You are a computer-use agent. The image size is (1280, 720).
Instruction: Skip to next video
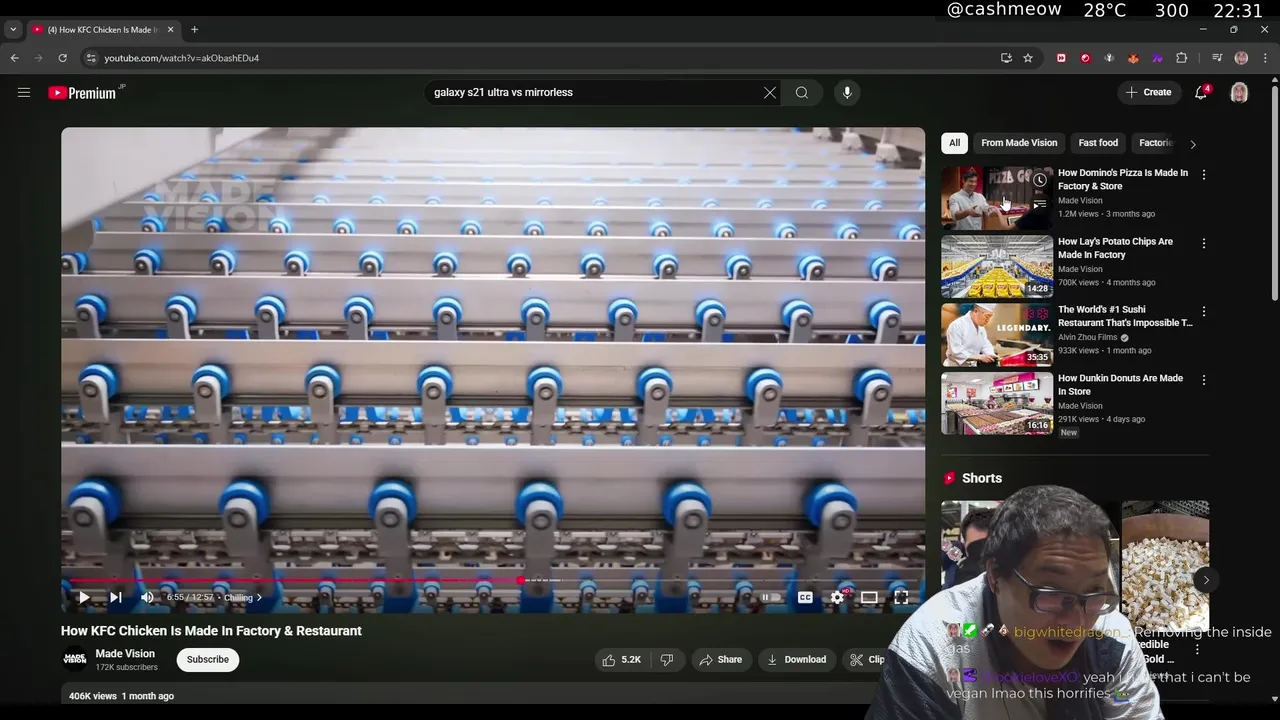pyautogui.click(x=116, y=597)
